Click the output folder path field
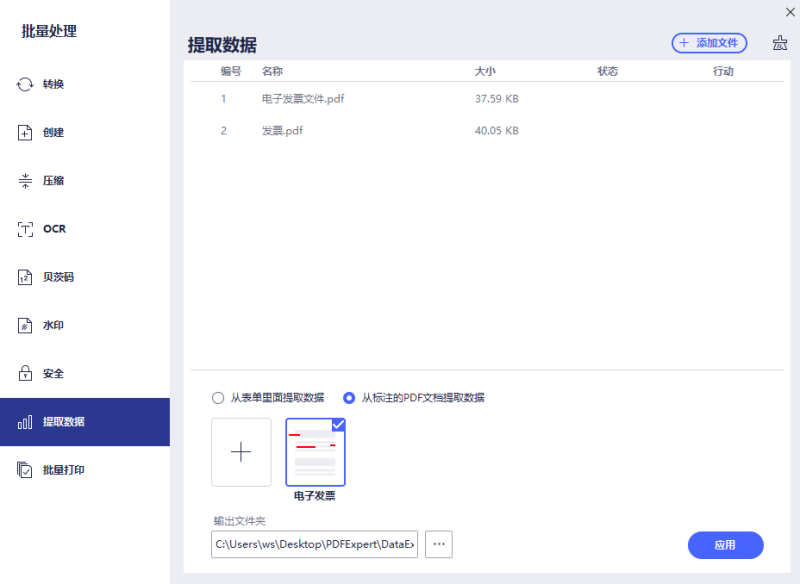Screen dimensions: 800x584 click(313, 544)
